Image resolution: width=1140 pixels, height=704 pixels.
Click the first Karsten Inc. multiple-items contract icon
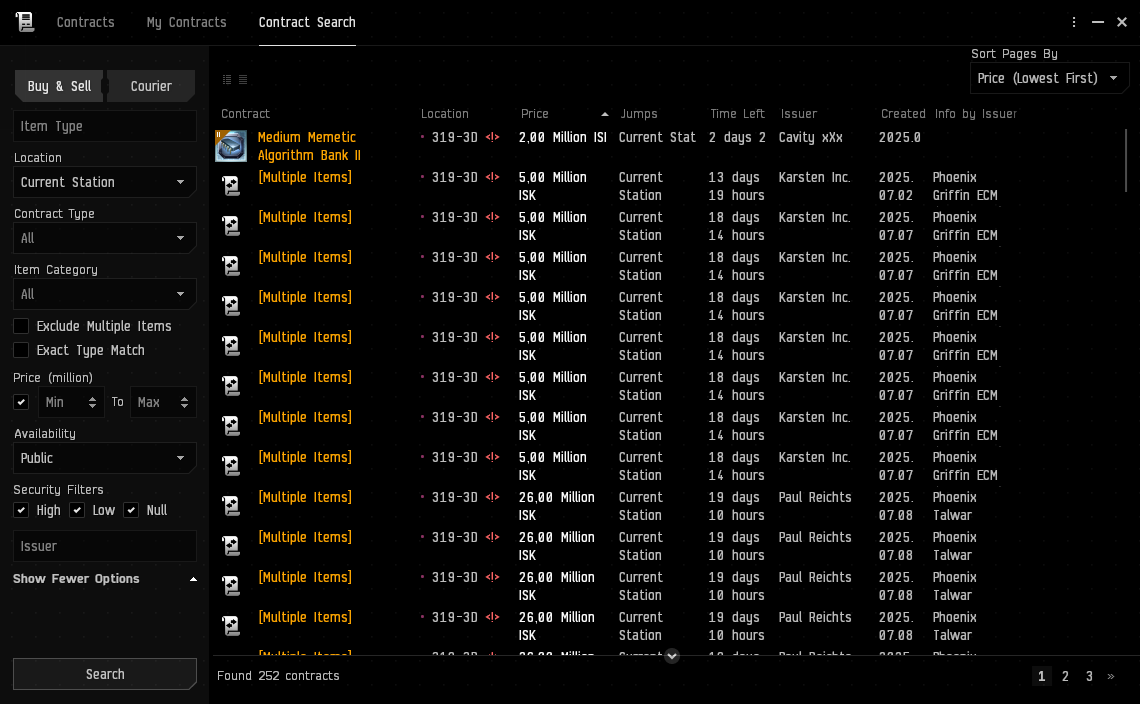[231, 186]
